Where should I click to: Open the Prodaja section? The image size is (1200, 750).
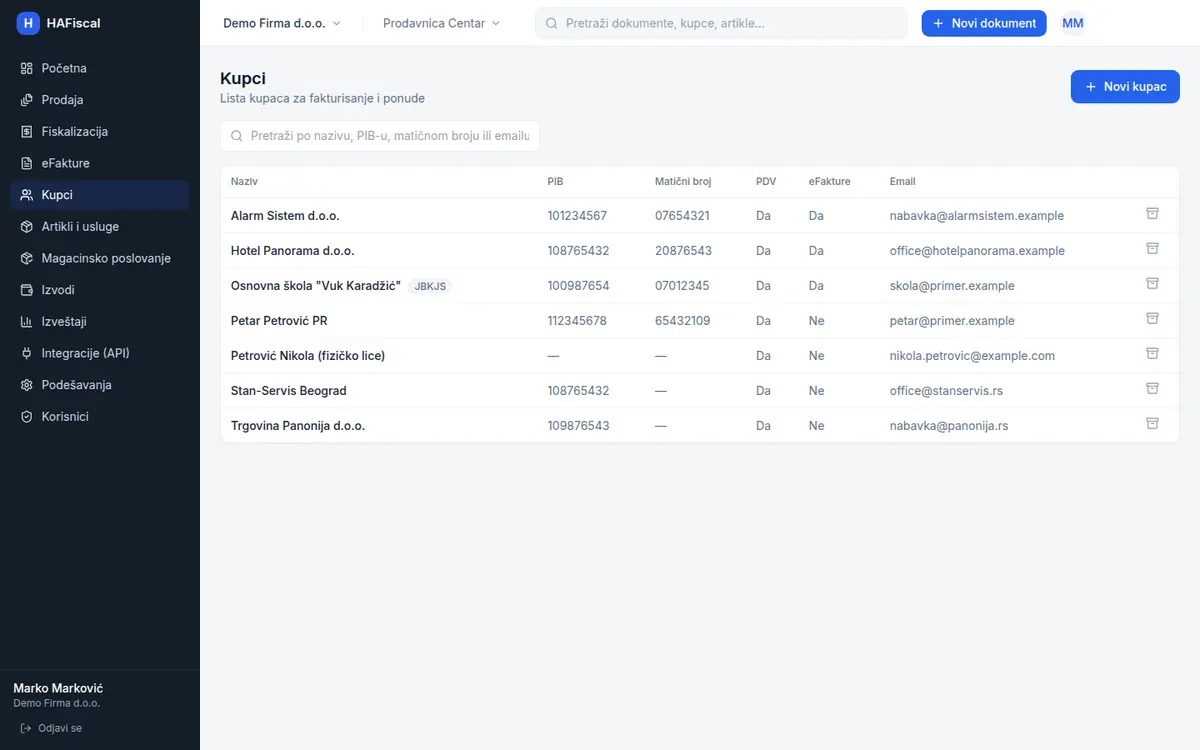pos(100,100)
